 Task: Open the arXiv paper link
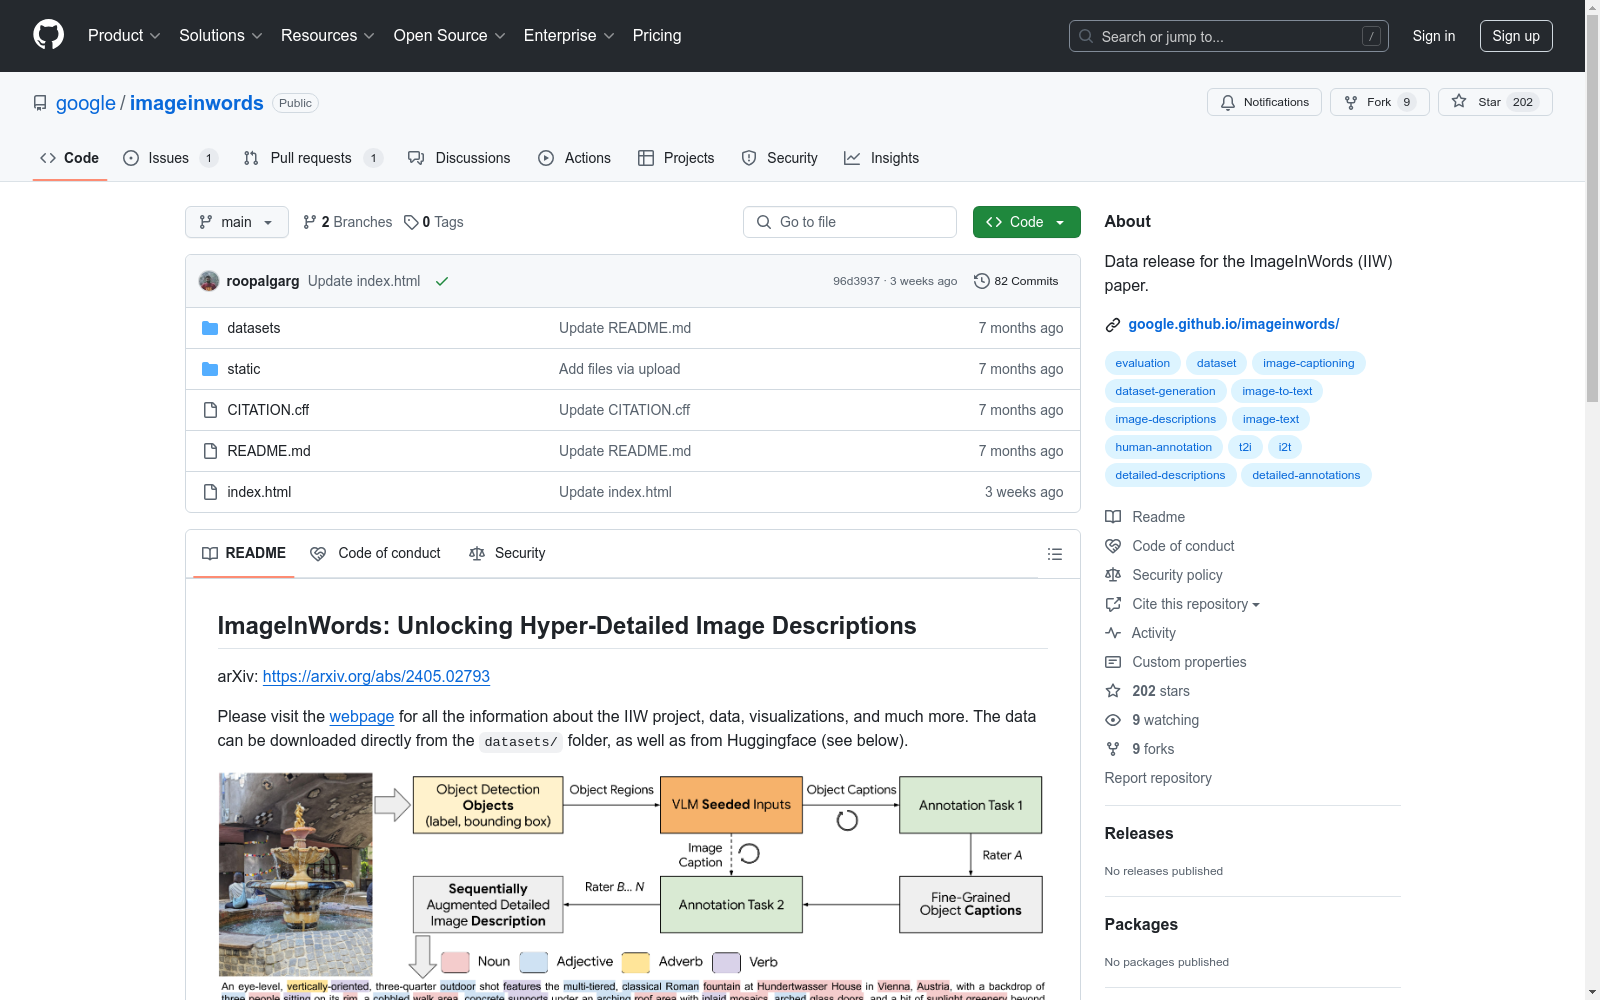coord(376,676)
